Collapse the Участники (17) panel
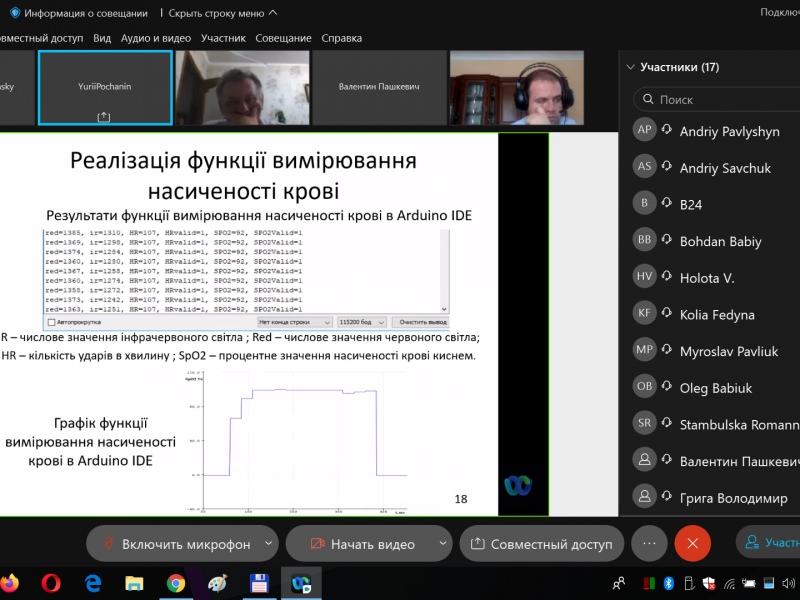This screenshot has width=800, height=600. [x=630, y=68]
